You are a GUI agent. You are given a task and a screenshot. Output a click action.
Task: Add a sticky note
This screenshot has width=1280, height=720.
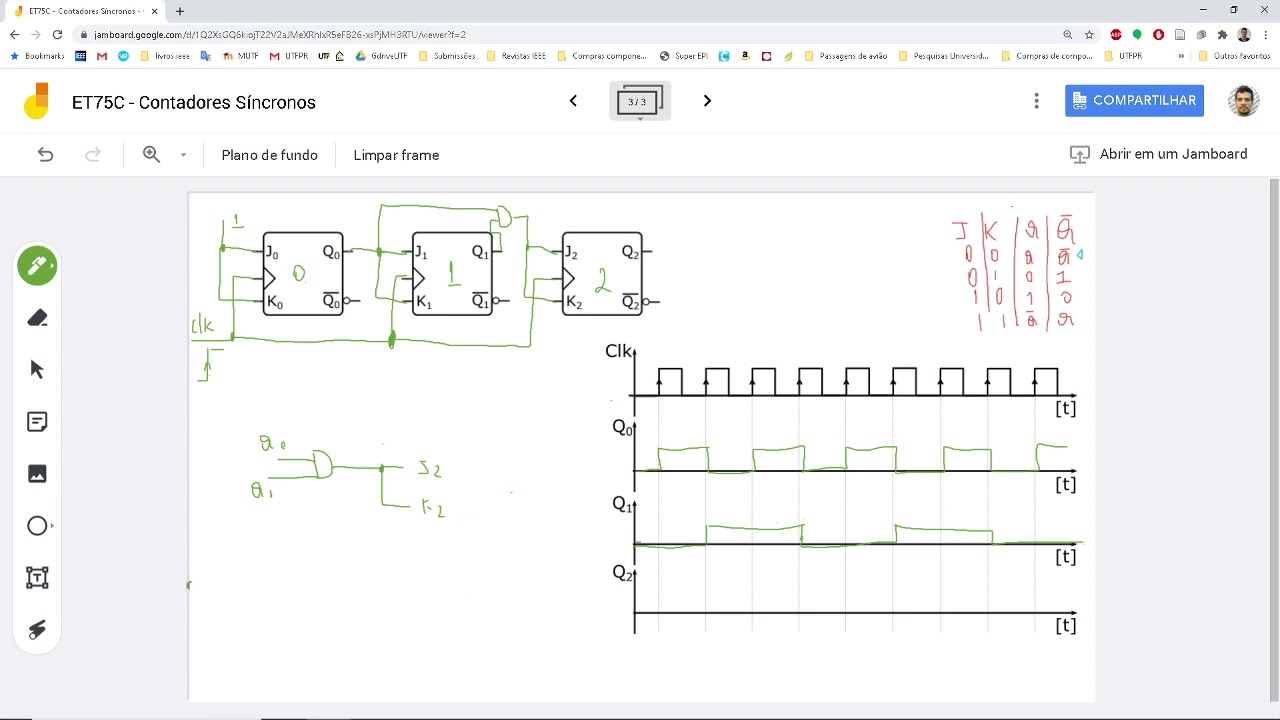coord(37,422)
